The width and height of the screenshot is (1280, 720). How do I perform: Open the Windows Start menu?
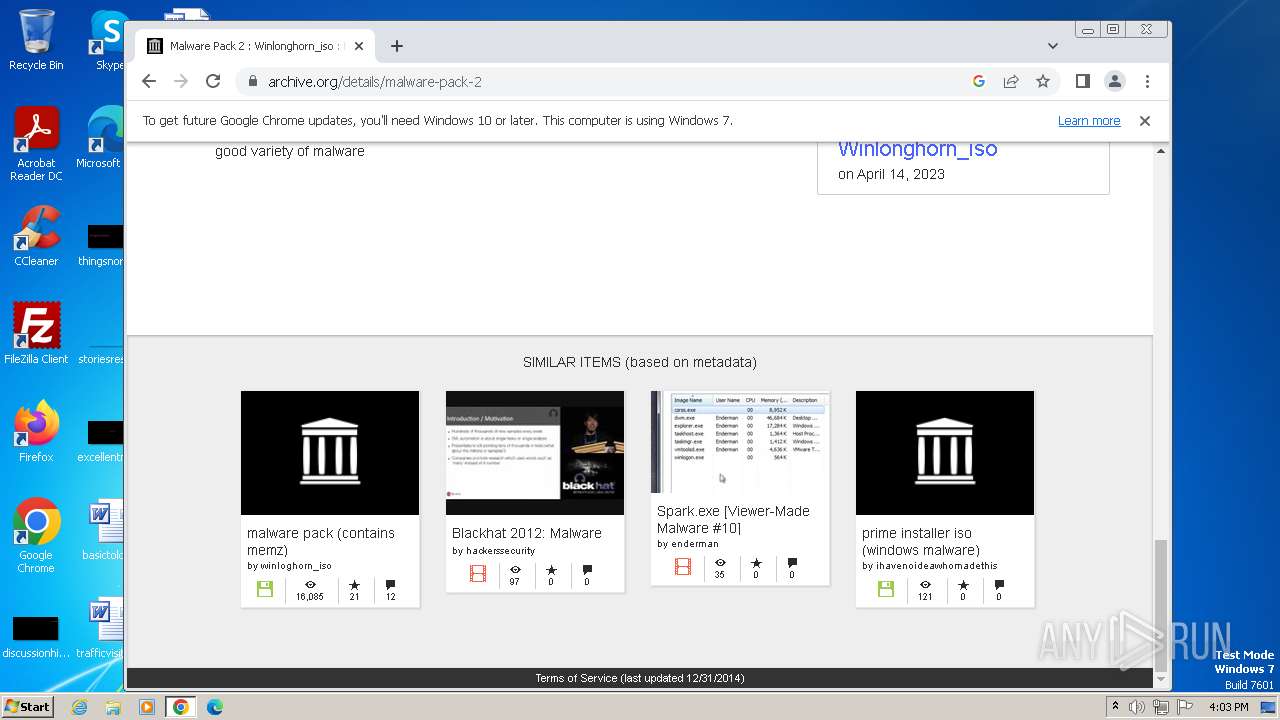tap(27, 706)
